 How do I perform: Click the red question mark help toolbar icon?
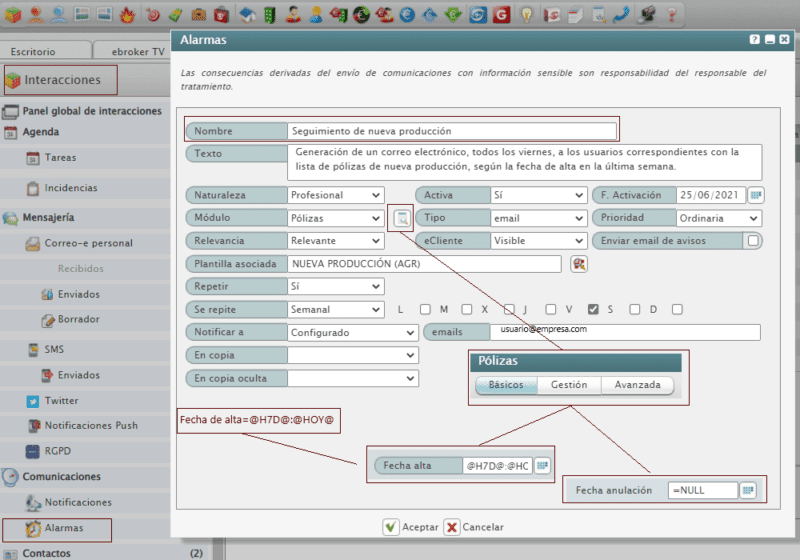pos(671,15)
